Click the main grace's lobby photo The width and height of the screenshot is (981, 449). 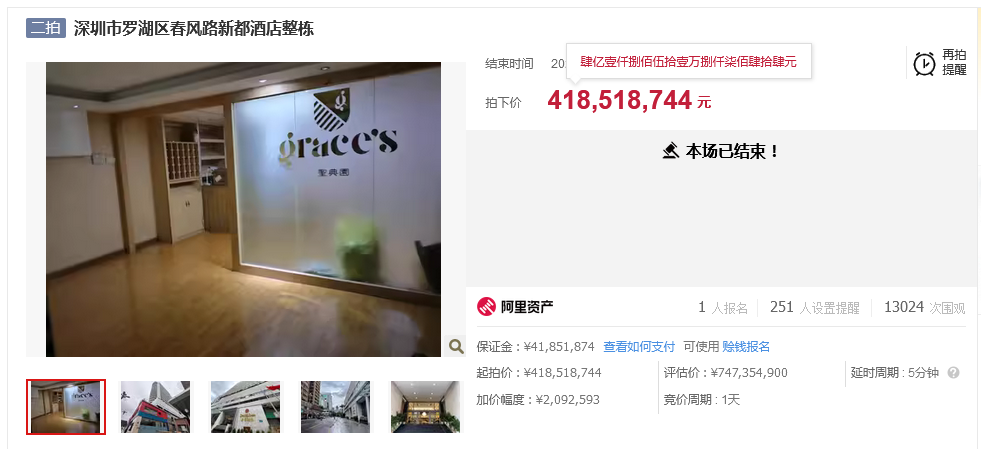243,209
